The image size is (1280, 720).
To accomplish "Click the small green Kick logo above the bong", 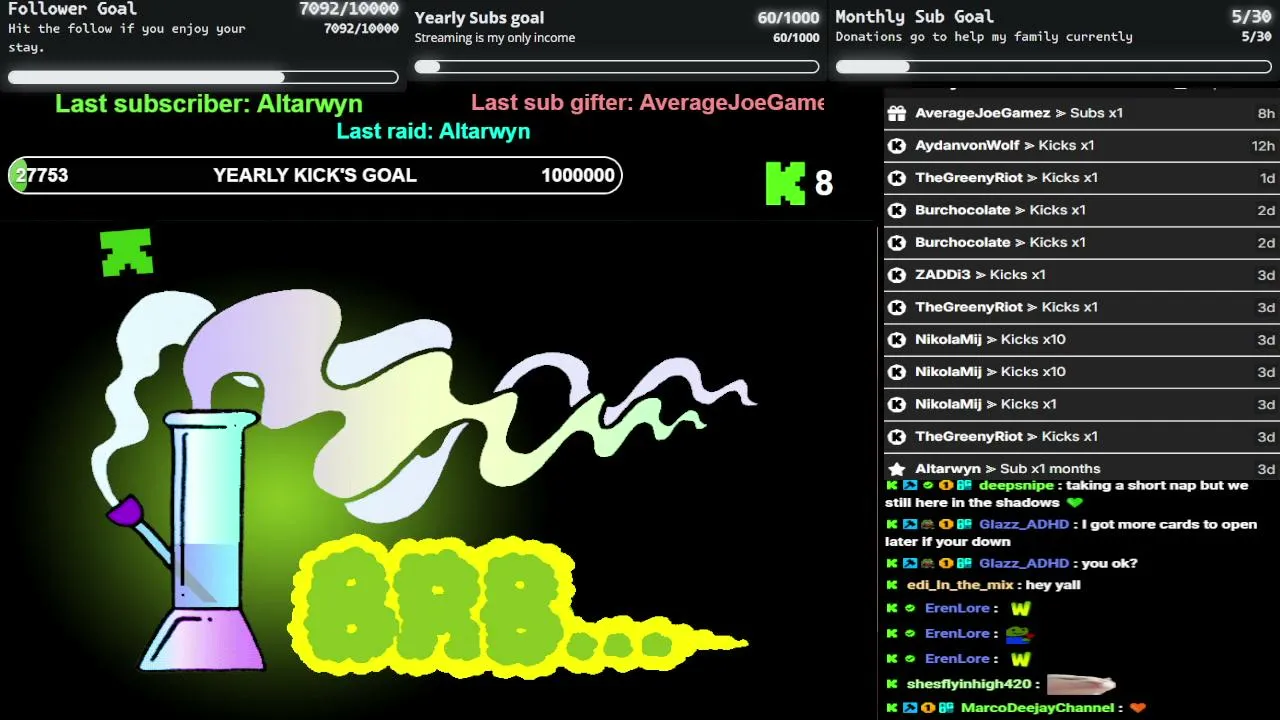I will pos(127,252).
